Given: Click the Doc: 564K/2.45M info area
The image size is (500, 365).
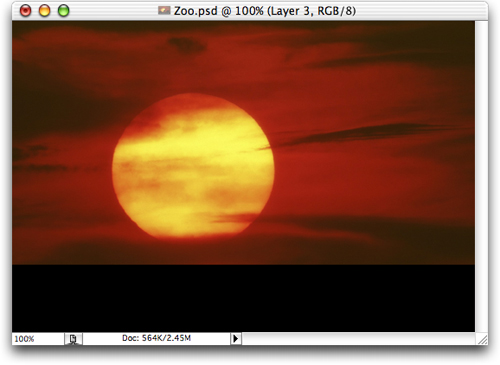Looking at the screenshot, I should pyautogui.click(x=157, y=338).
